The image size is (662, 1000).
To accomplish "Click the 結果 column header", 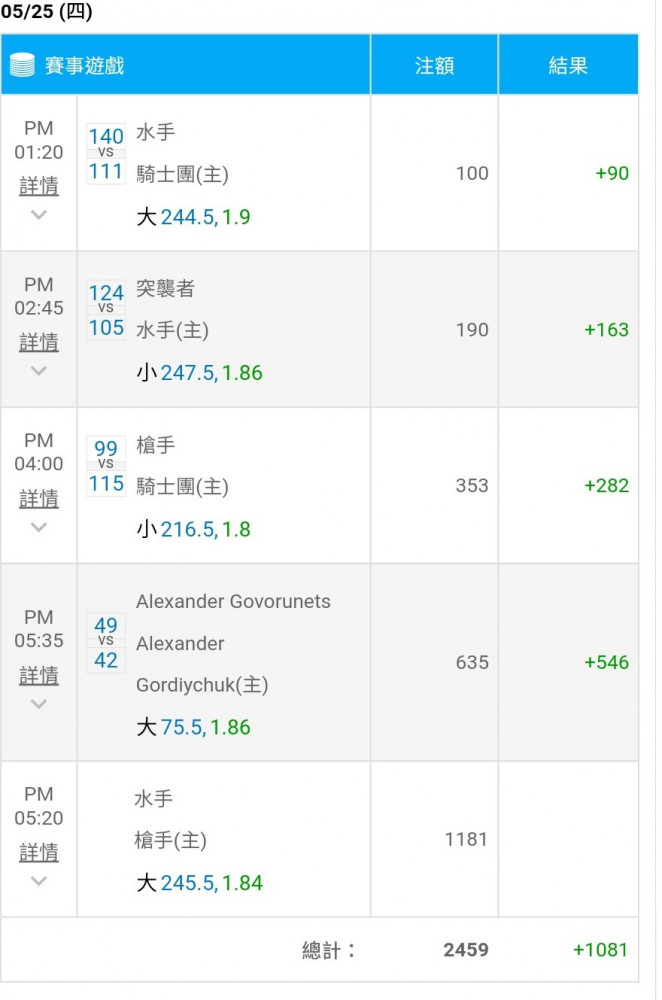I will tap(568, 65).
